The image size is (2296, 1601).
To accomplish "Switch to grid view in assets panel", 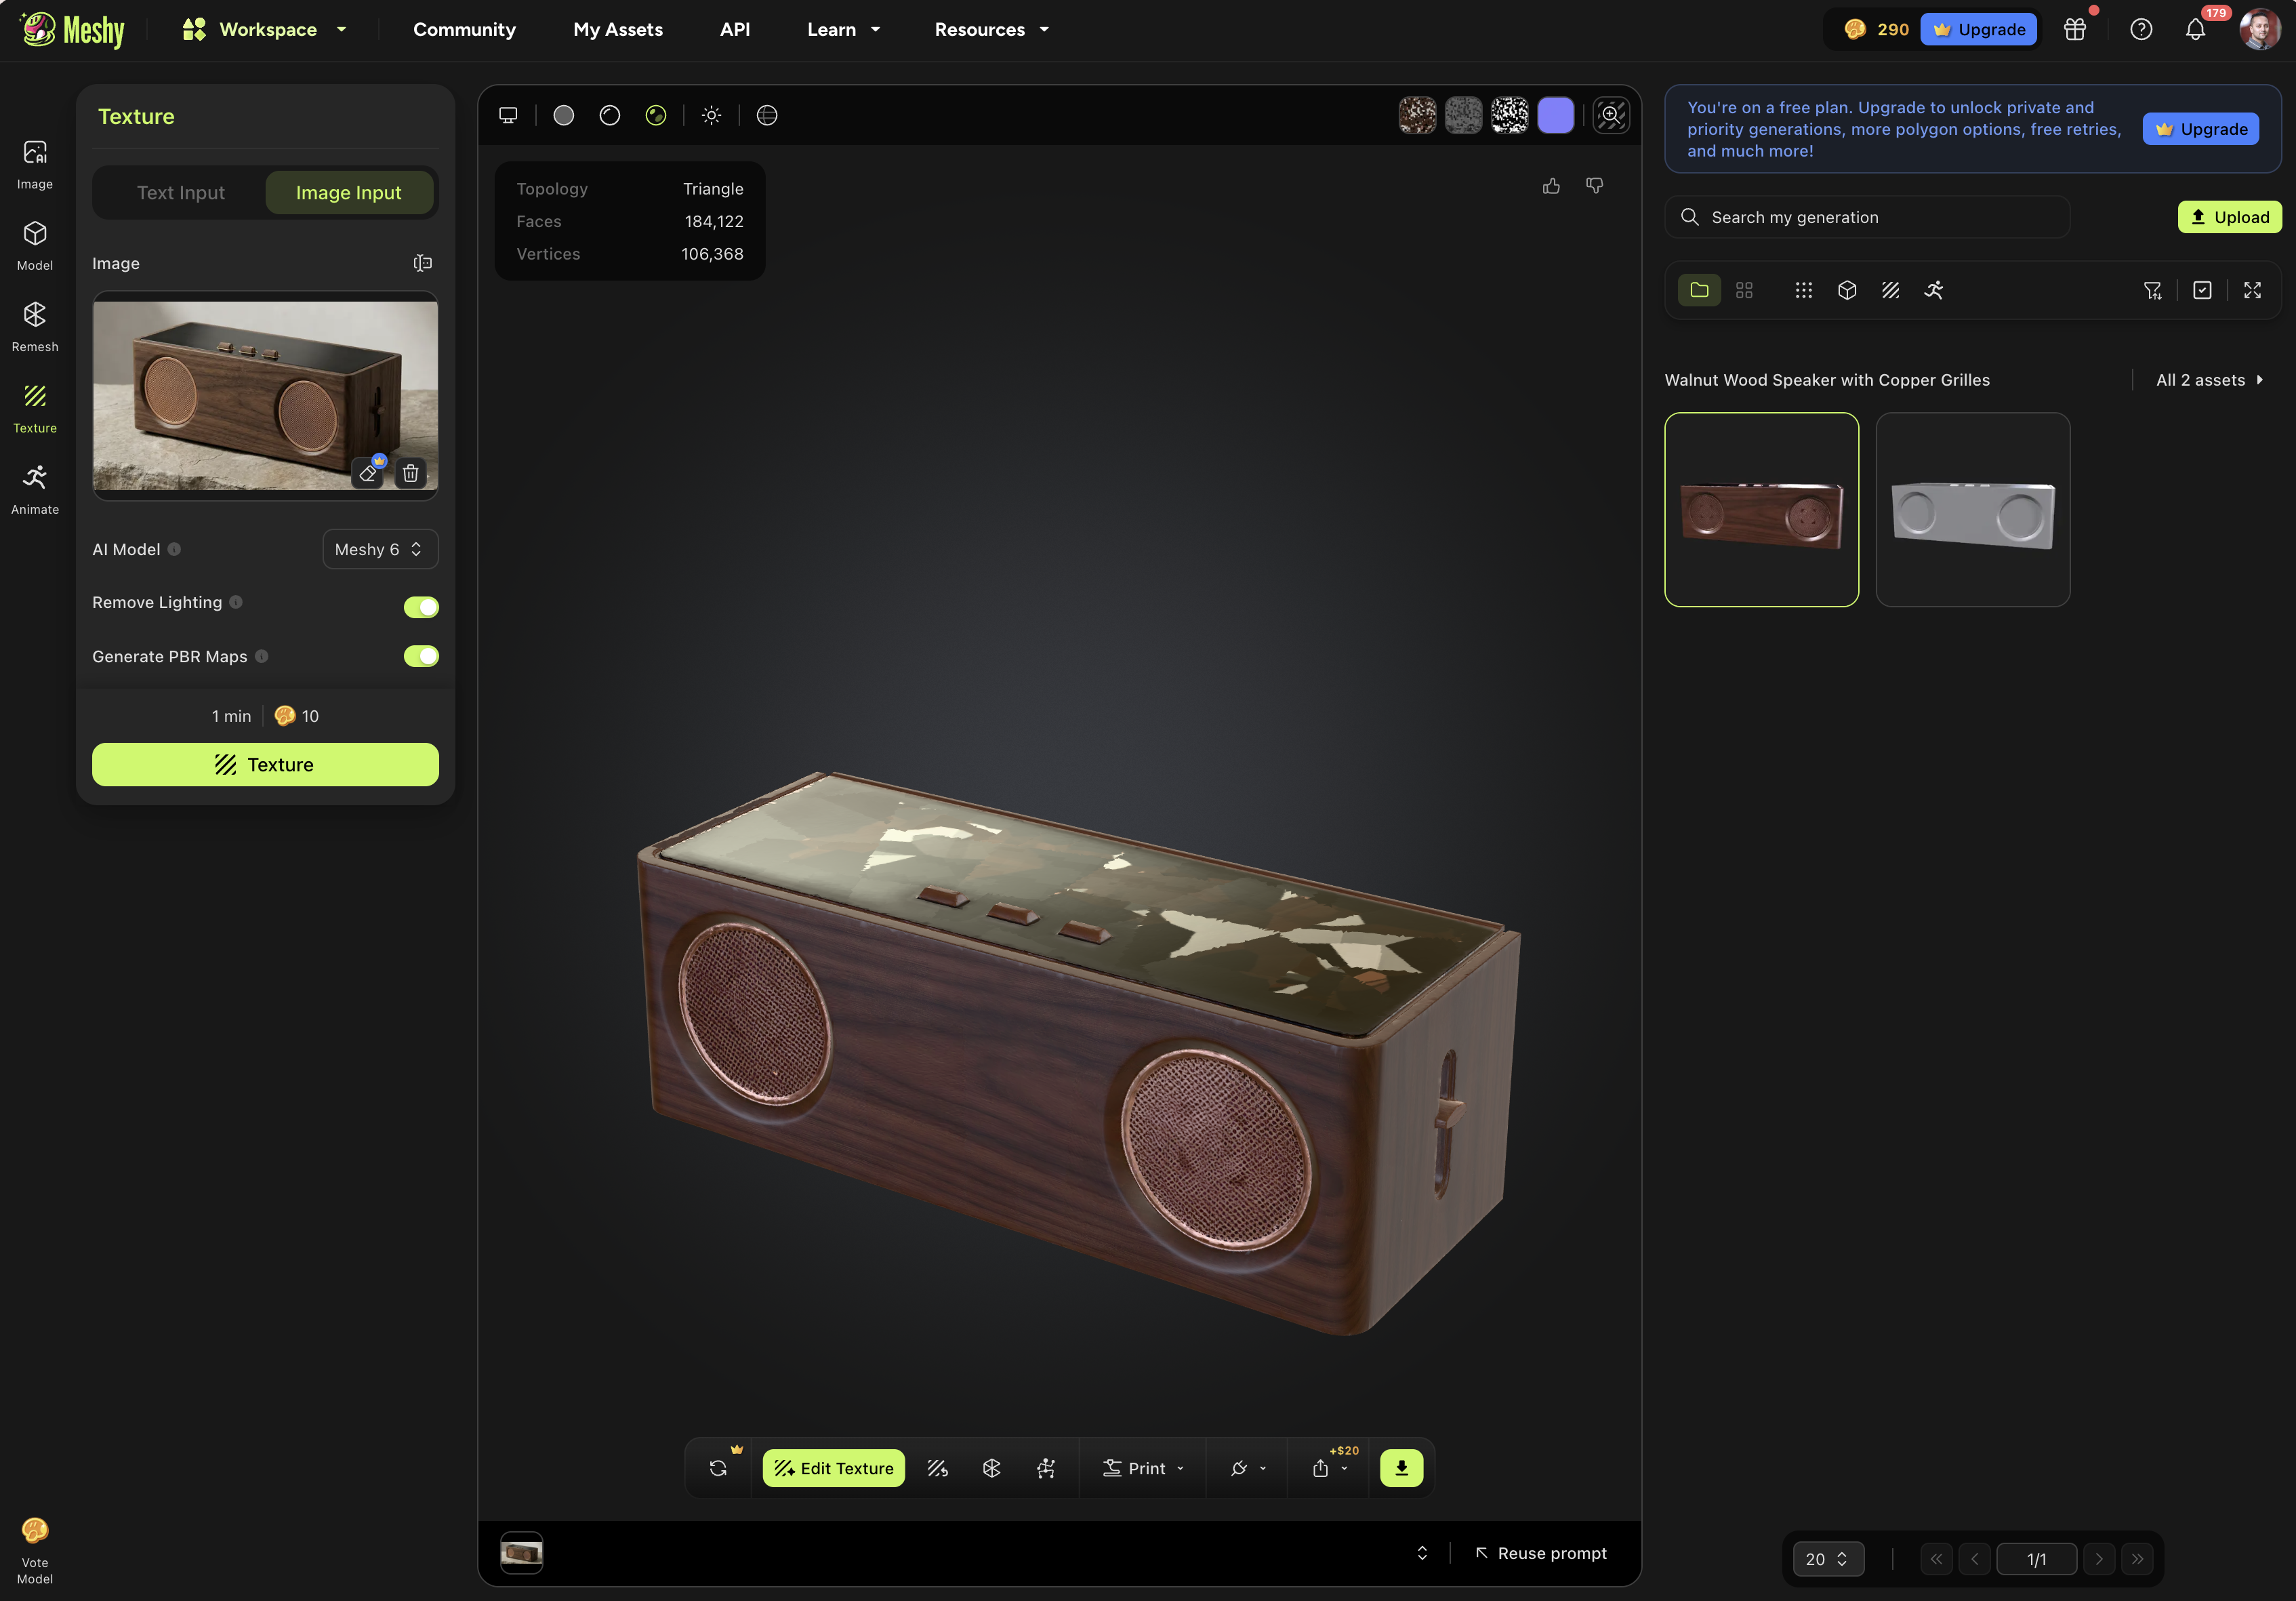I will [x=1744, y=290].
